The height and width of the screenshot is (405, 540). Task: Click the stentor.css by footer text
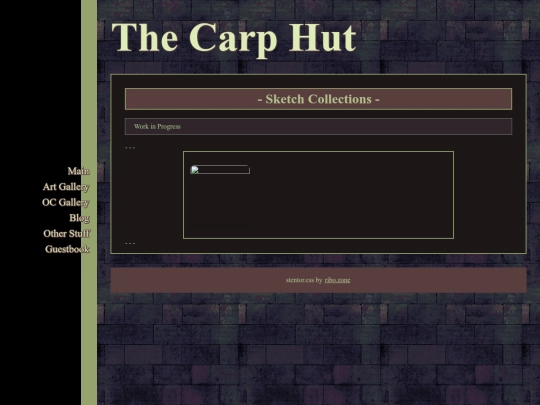pyautogui.click(x=304, y=280)
